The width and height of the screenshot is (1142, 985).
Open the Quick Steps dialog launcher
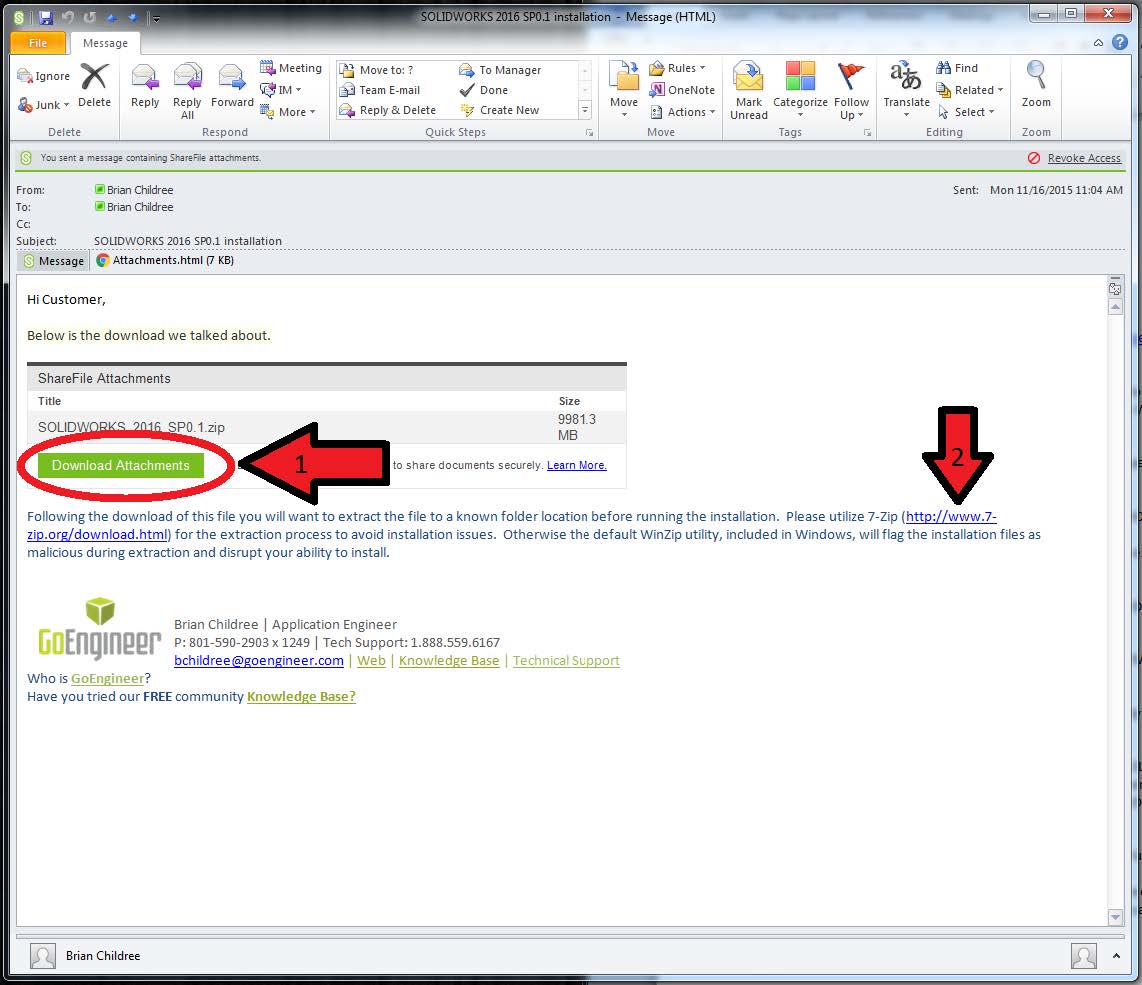click(x=589, y=133)
